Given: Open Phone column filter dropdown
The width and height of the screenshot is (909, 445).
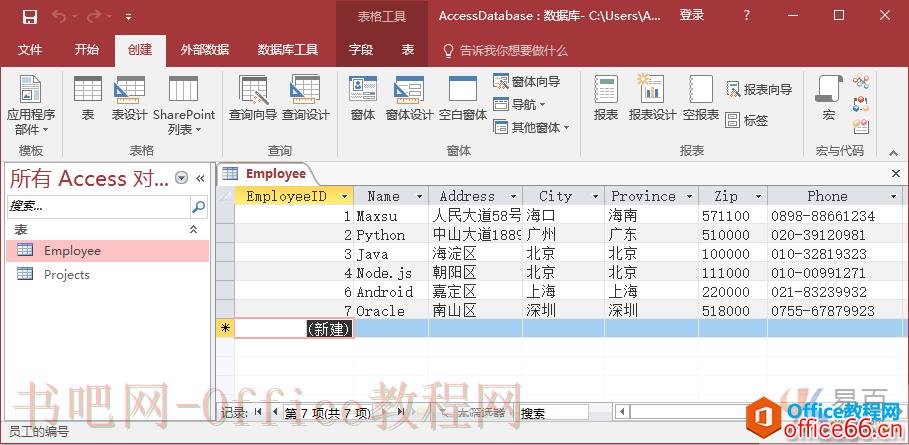Looking at the screenshot, I should tap(893, 196).
